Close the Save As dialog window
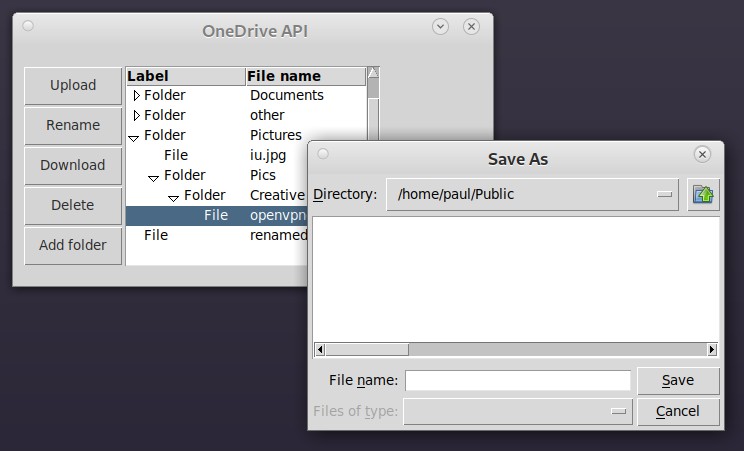The width and height of the screenshot is (744, 451). (702, 154)
